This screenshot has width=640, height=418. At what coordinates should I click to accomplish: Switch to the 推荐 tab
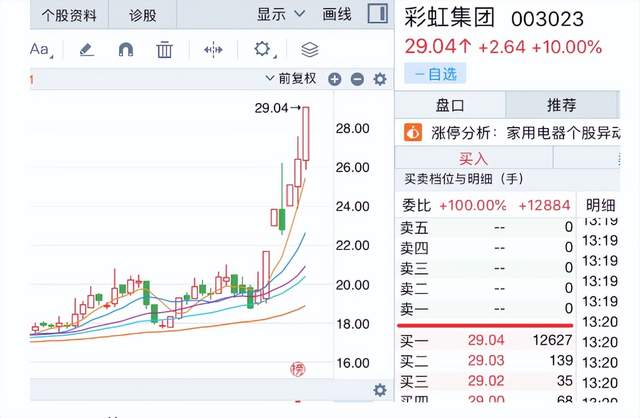click(561, 104)
